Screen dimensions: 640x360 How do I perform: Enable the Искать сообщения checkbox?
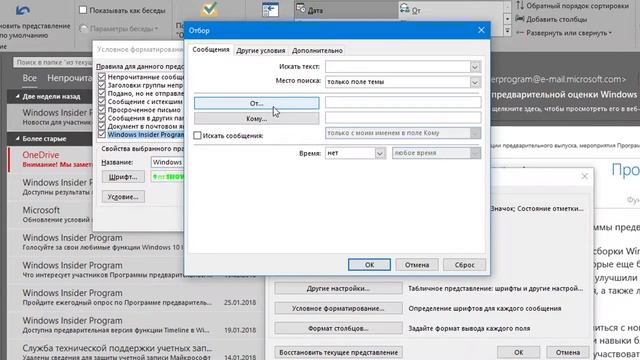[x=198, y=135]
